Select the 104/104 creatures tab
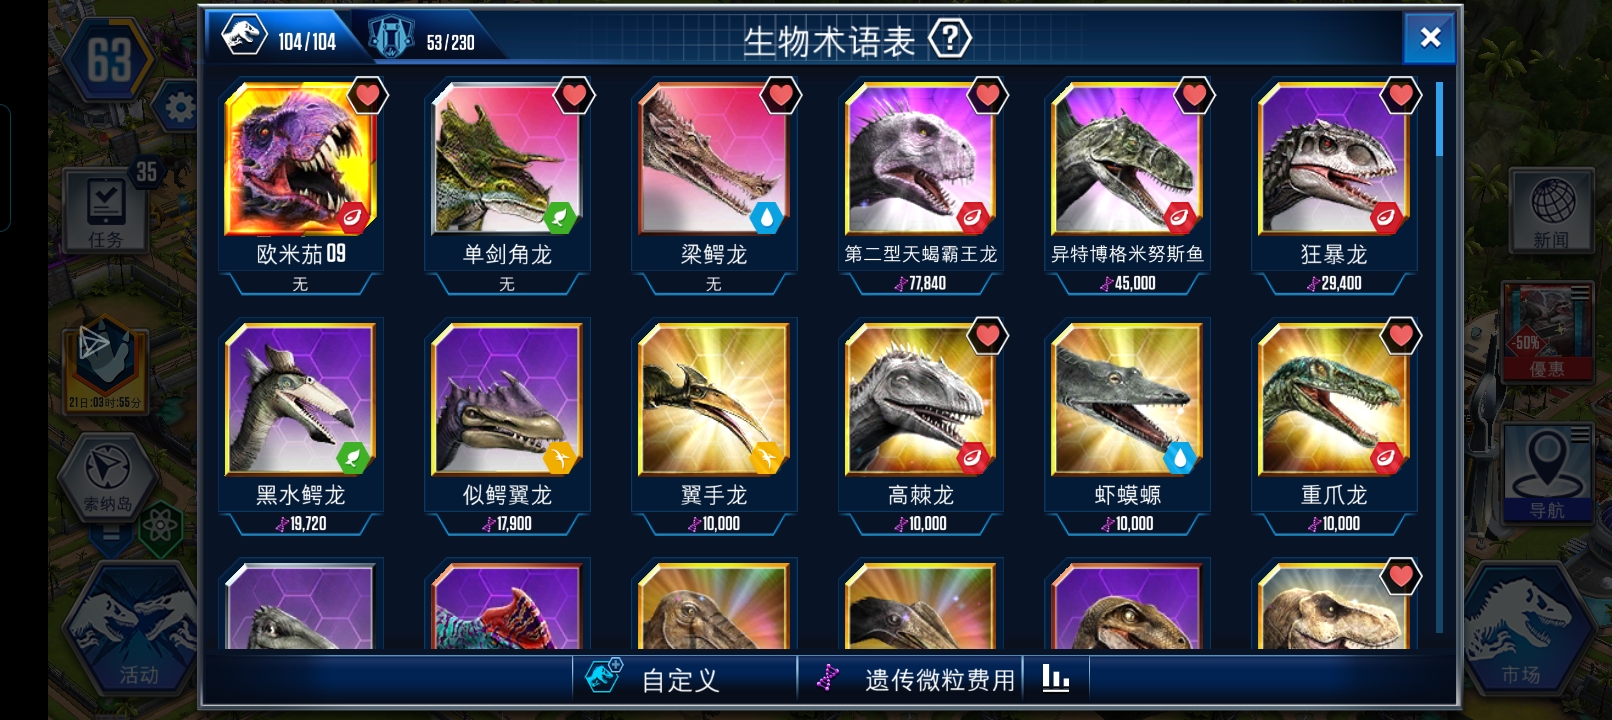 280,38
